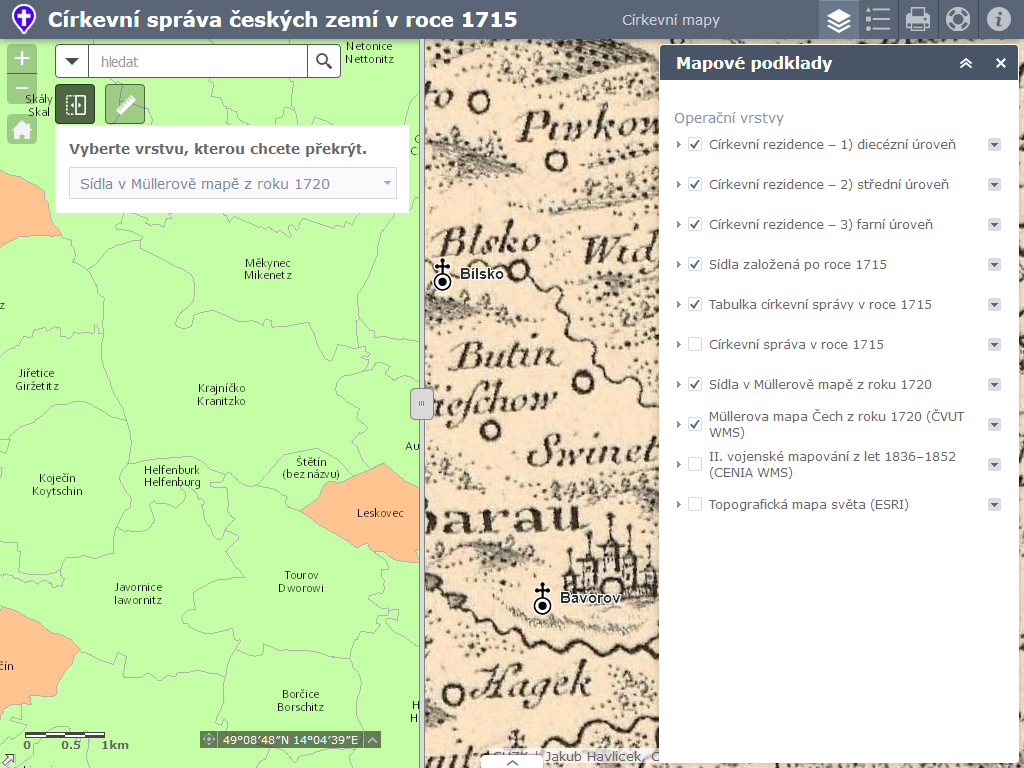Image resolution: width=1024 pixels, height=768 pixels.
Task: Toggle the swipe layer tool
Action: 75,104
